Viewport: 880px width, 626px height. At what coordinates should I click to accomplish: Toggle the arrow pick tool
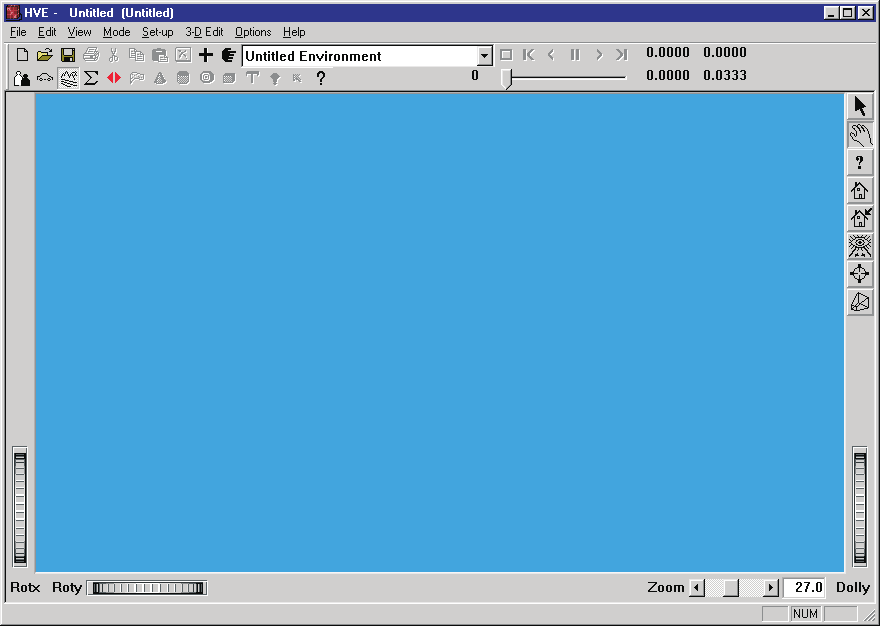click(x=860, y=107)
